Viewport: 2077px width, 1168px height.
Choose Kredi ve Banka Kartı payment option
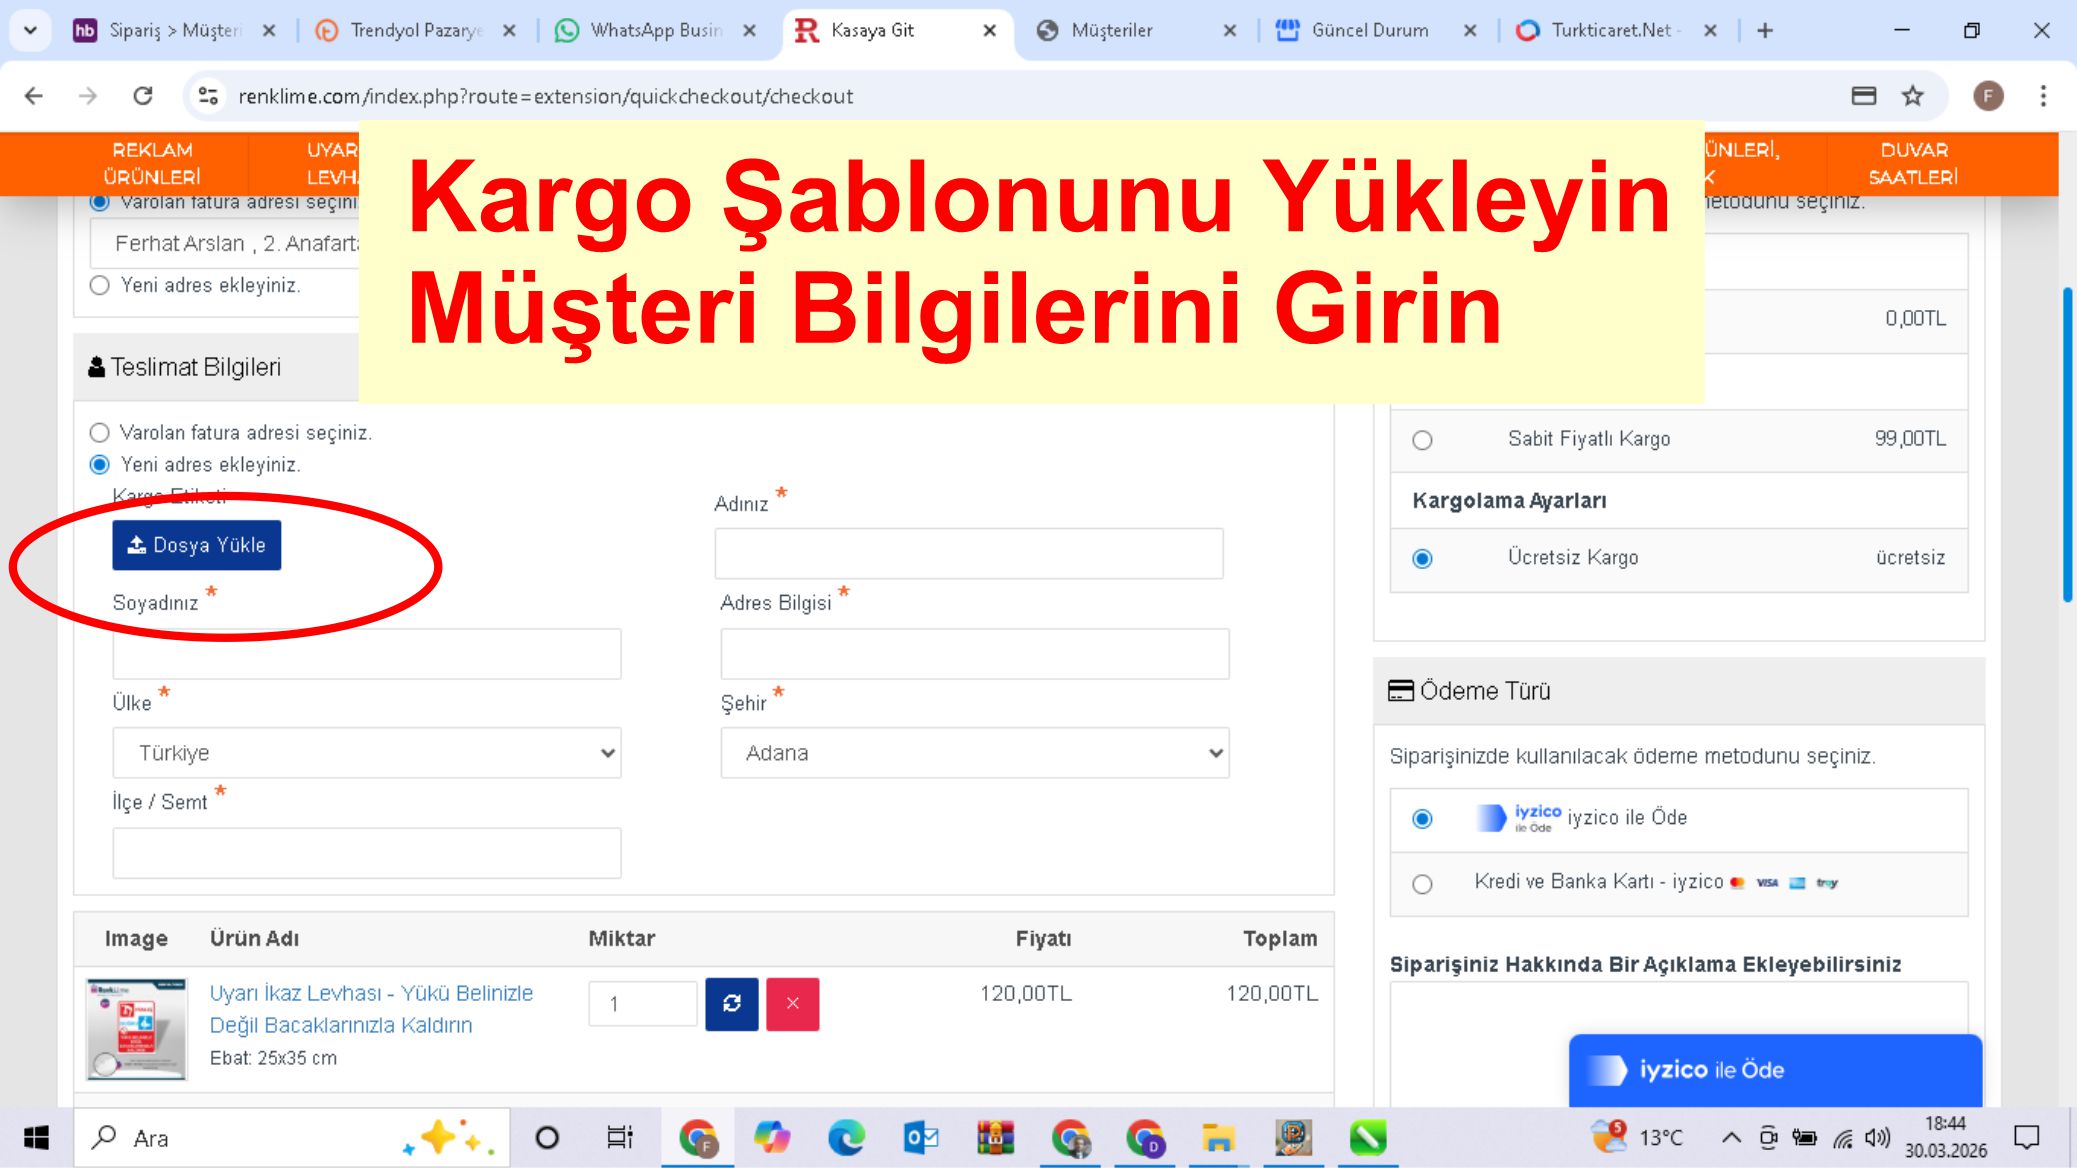1422,884
